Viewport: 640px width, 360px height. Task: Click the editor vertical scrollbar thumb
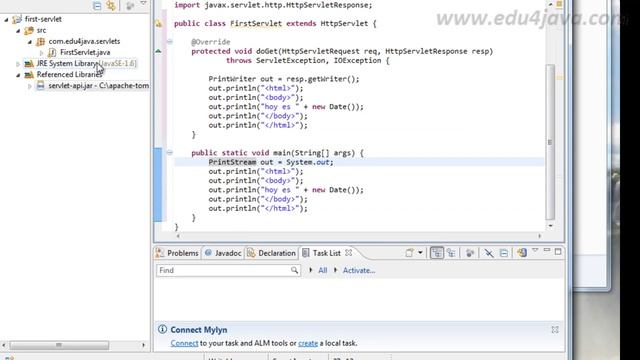(550, 142)
